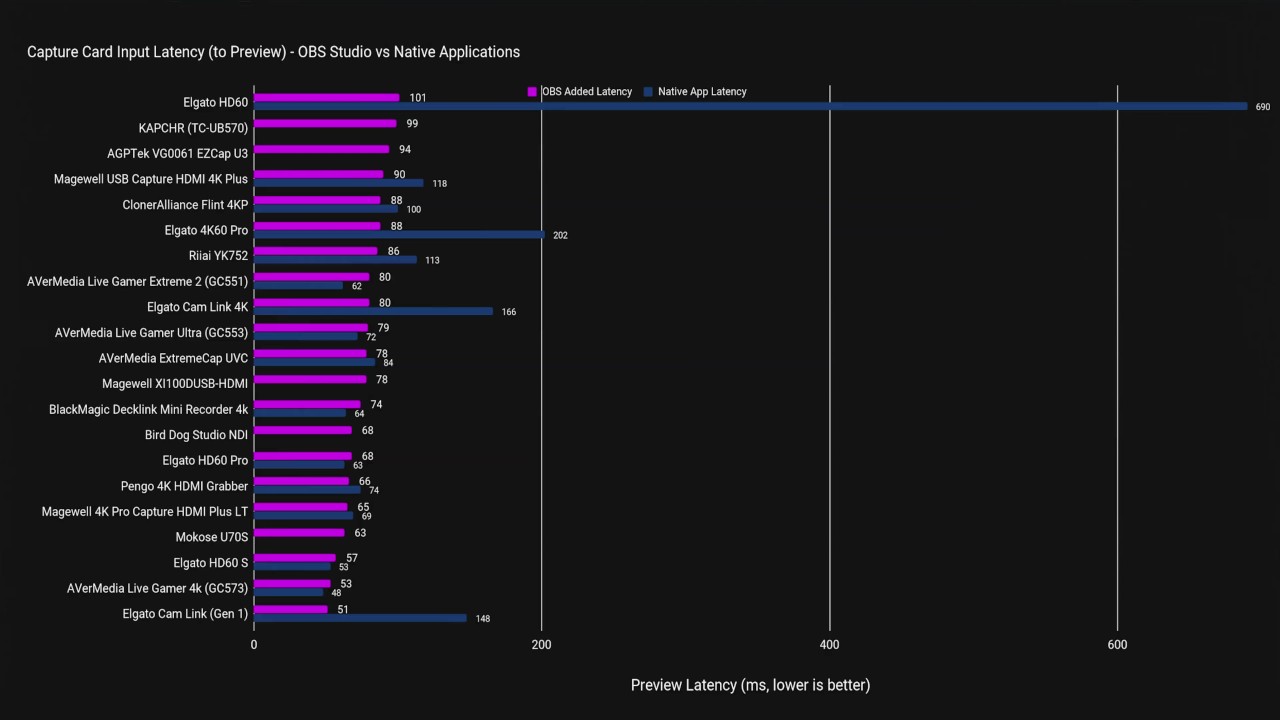1280x720 pixels.
Task: Click the 400 tick on the x-axis
Action: 829,645
